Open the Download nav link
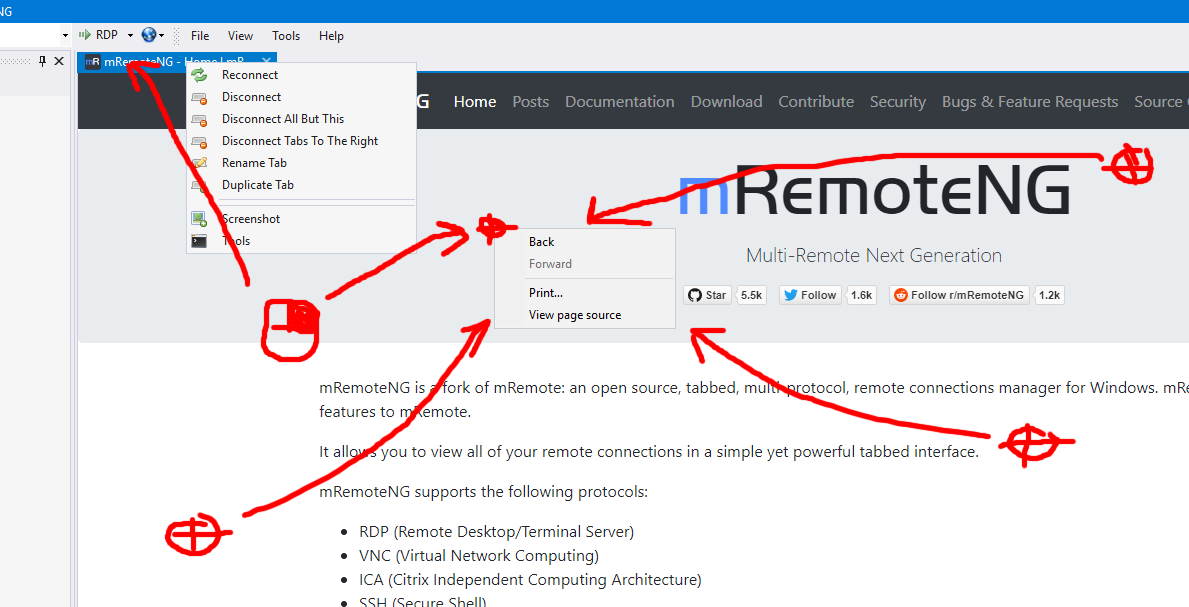1189x607 pixels. point(726,102)
